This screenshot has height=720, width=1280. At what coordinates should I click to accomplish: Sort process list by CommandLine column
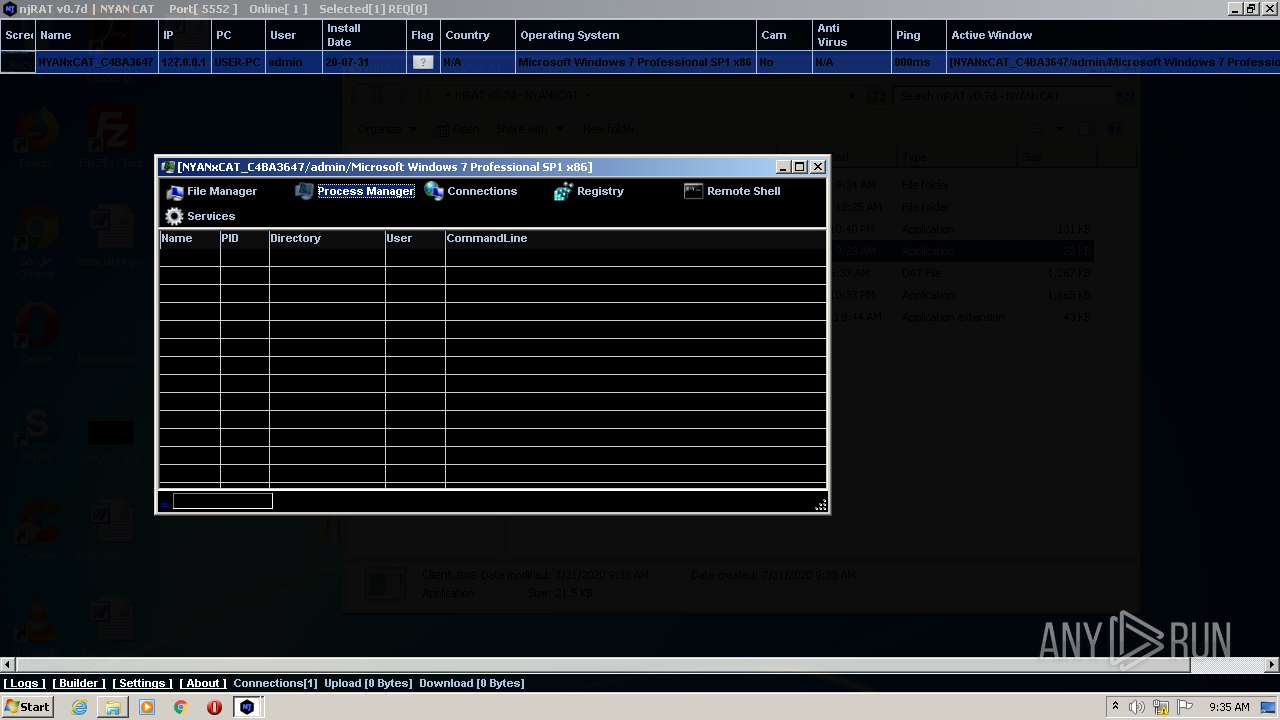pos(636,238)
